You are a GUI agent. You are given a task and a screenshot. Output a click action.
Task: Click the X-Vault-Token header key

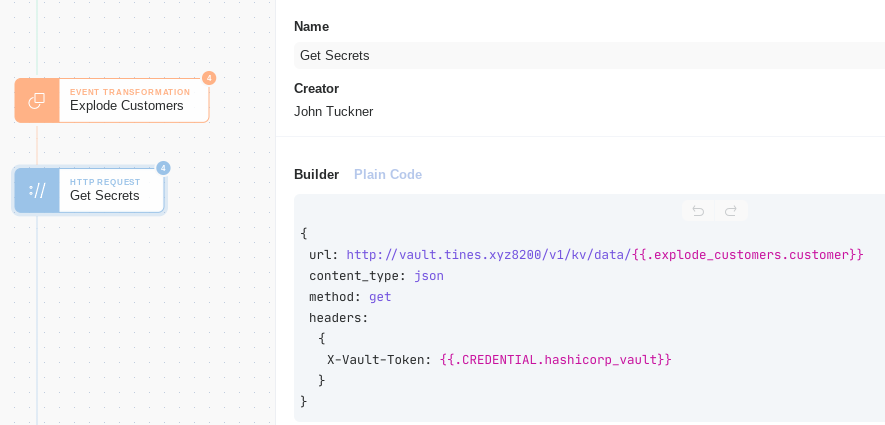(379, 360)
